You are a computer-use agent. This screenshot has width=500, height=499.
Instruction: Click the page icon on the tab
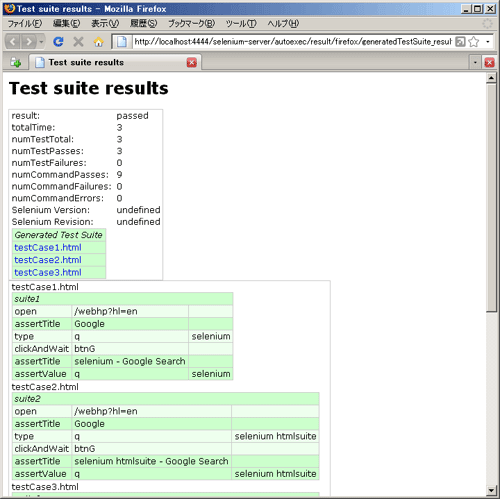tap(40, 62)
